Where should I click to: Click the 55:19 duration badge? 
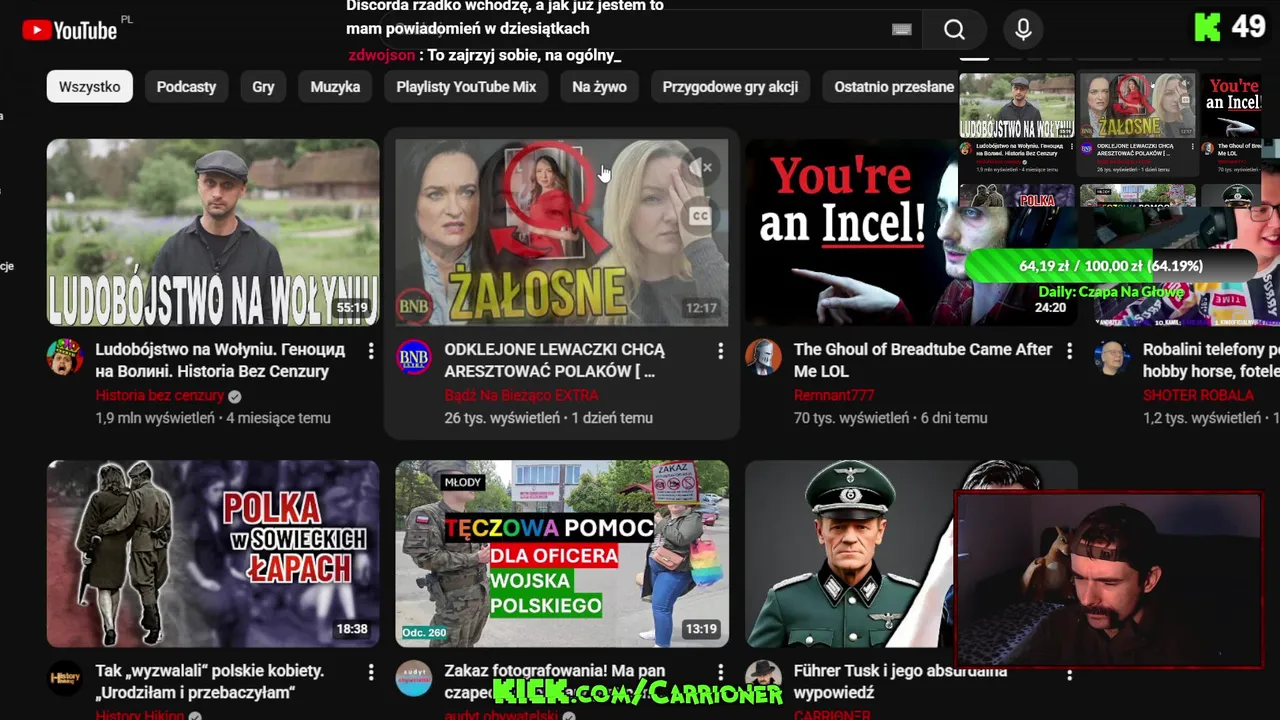point(352,308)
